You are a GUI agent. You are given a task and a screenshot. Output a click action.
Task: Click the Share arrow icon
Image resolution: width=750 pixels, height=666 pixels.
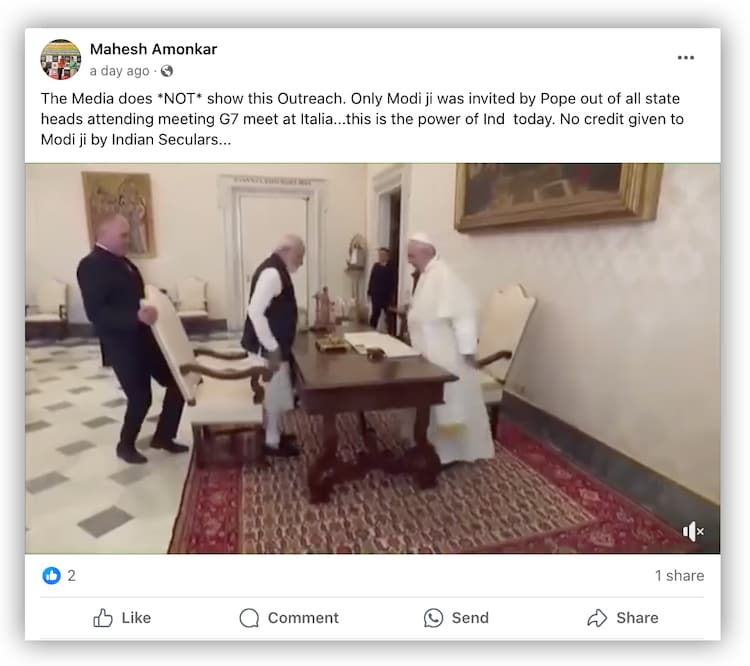click(x=597, y=618)
